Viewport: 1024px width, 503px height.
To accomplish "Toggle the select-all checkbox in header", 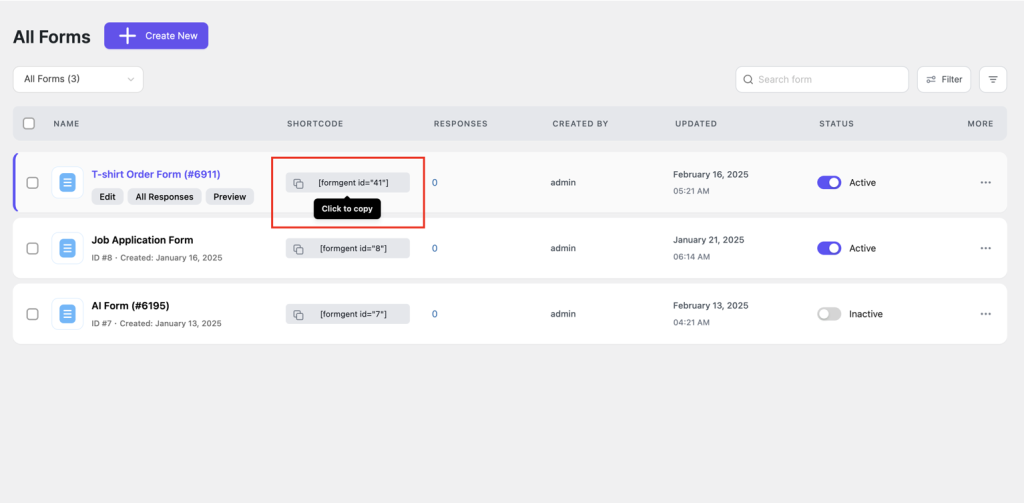I will pos(29,123).
